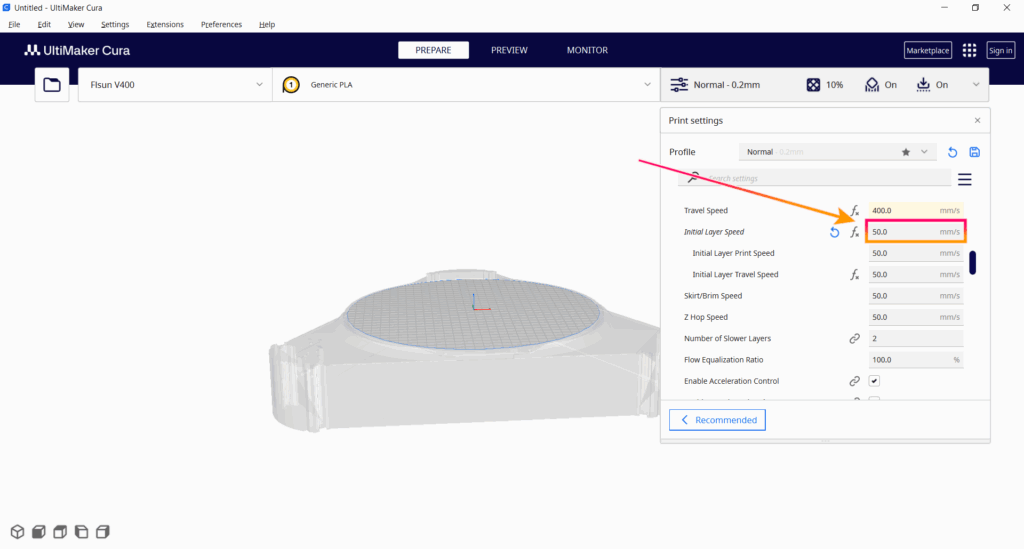Click the print settings sliders icon
The height and width of the screenshot is (549, 1024).
(x=679, y=85)
